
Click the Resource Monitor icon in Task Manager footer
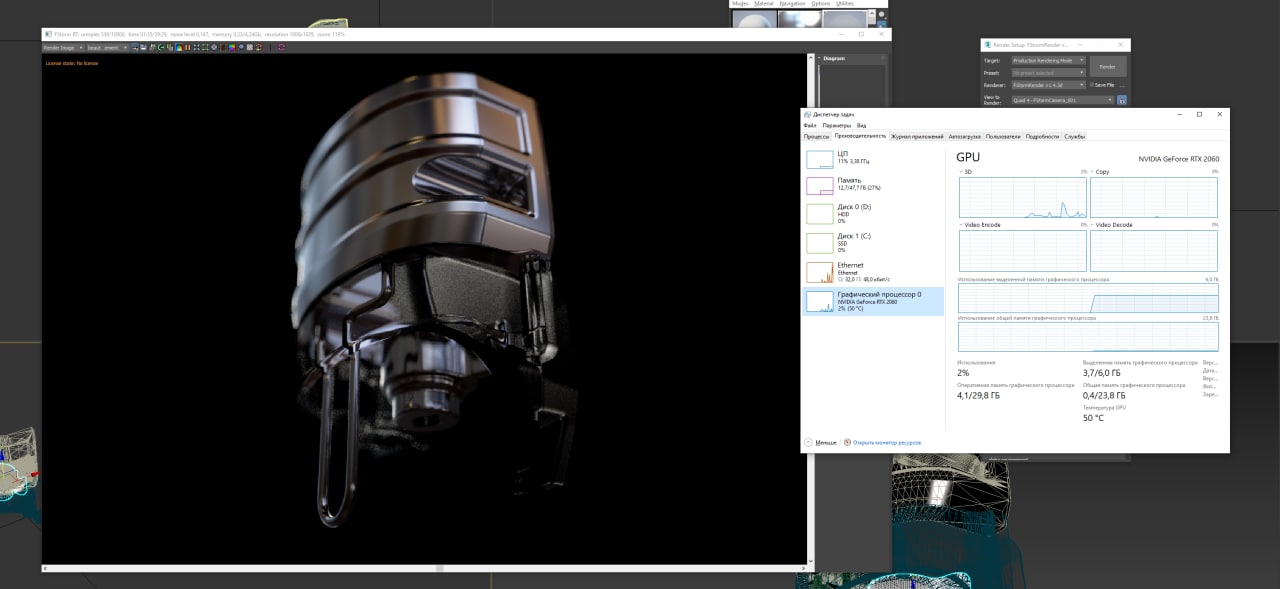pyautogui.click(x=847, y=442)
